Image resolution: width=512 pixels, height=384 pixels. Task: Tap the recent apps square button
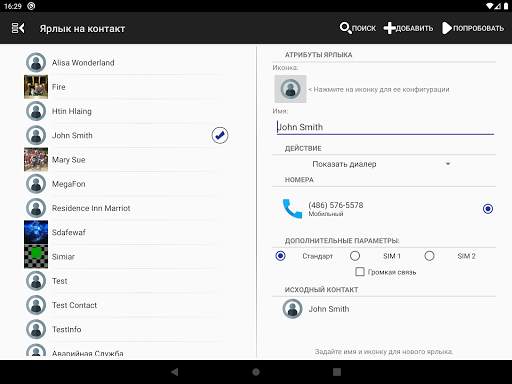[x=337, y=372]
